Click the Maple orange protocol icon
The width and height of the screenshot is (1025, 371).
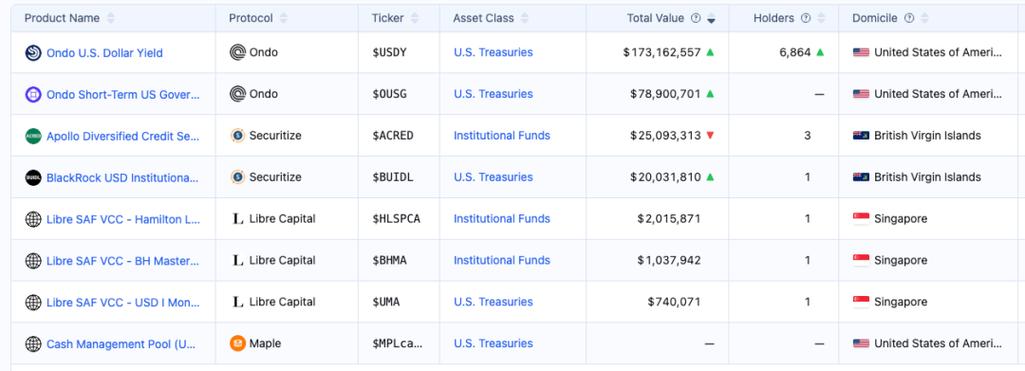tap(238, 344)
